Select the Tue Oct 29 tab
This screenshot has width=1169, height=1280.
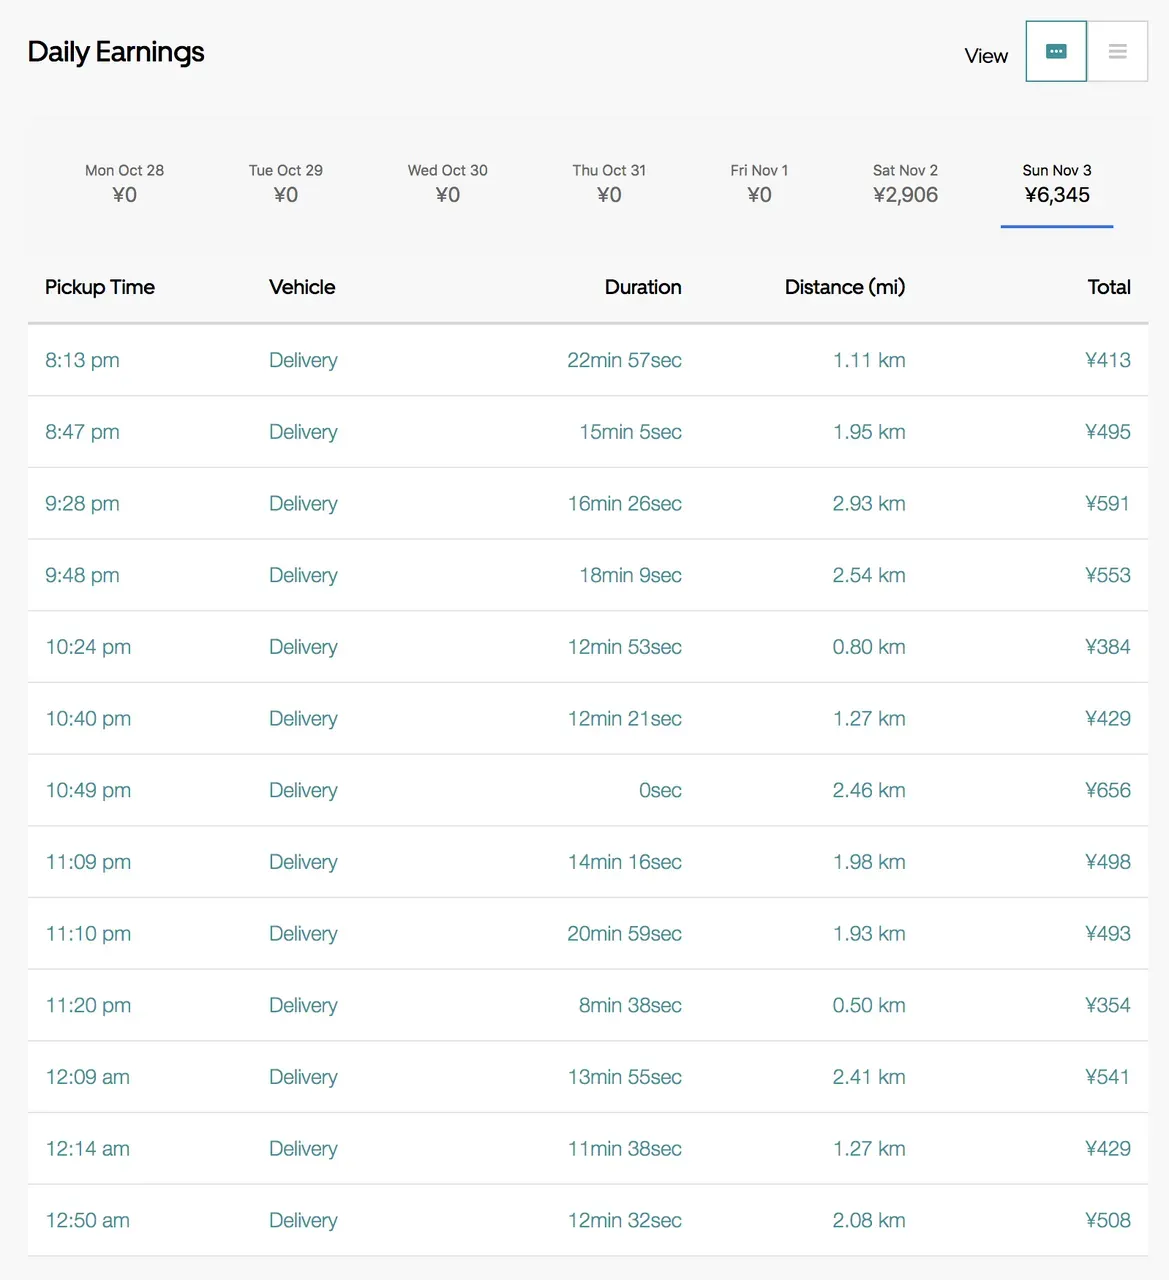[x=286, y=183]
